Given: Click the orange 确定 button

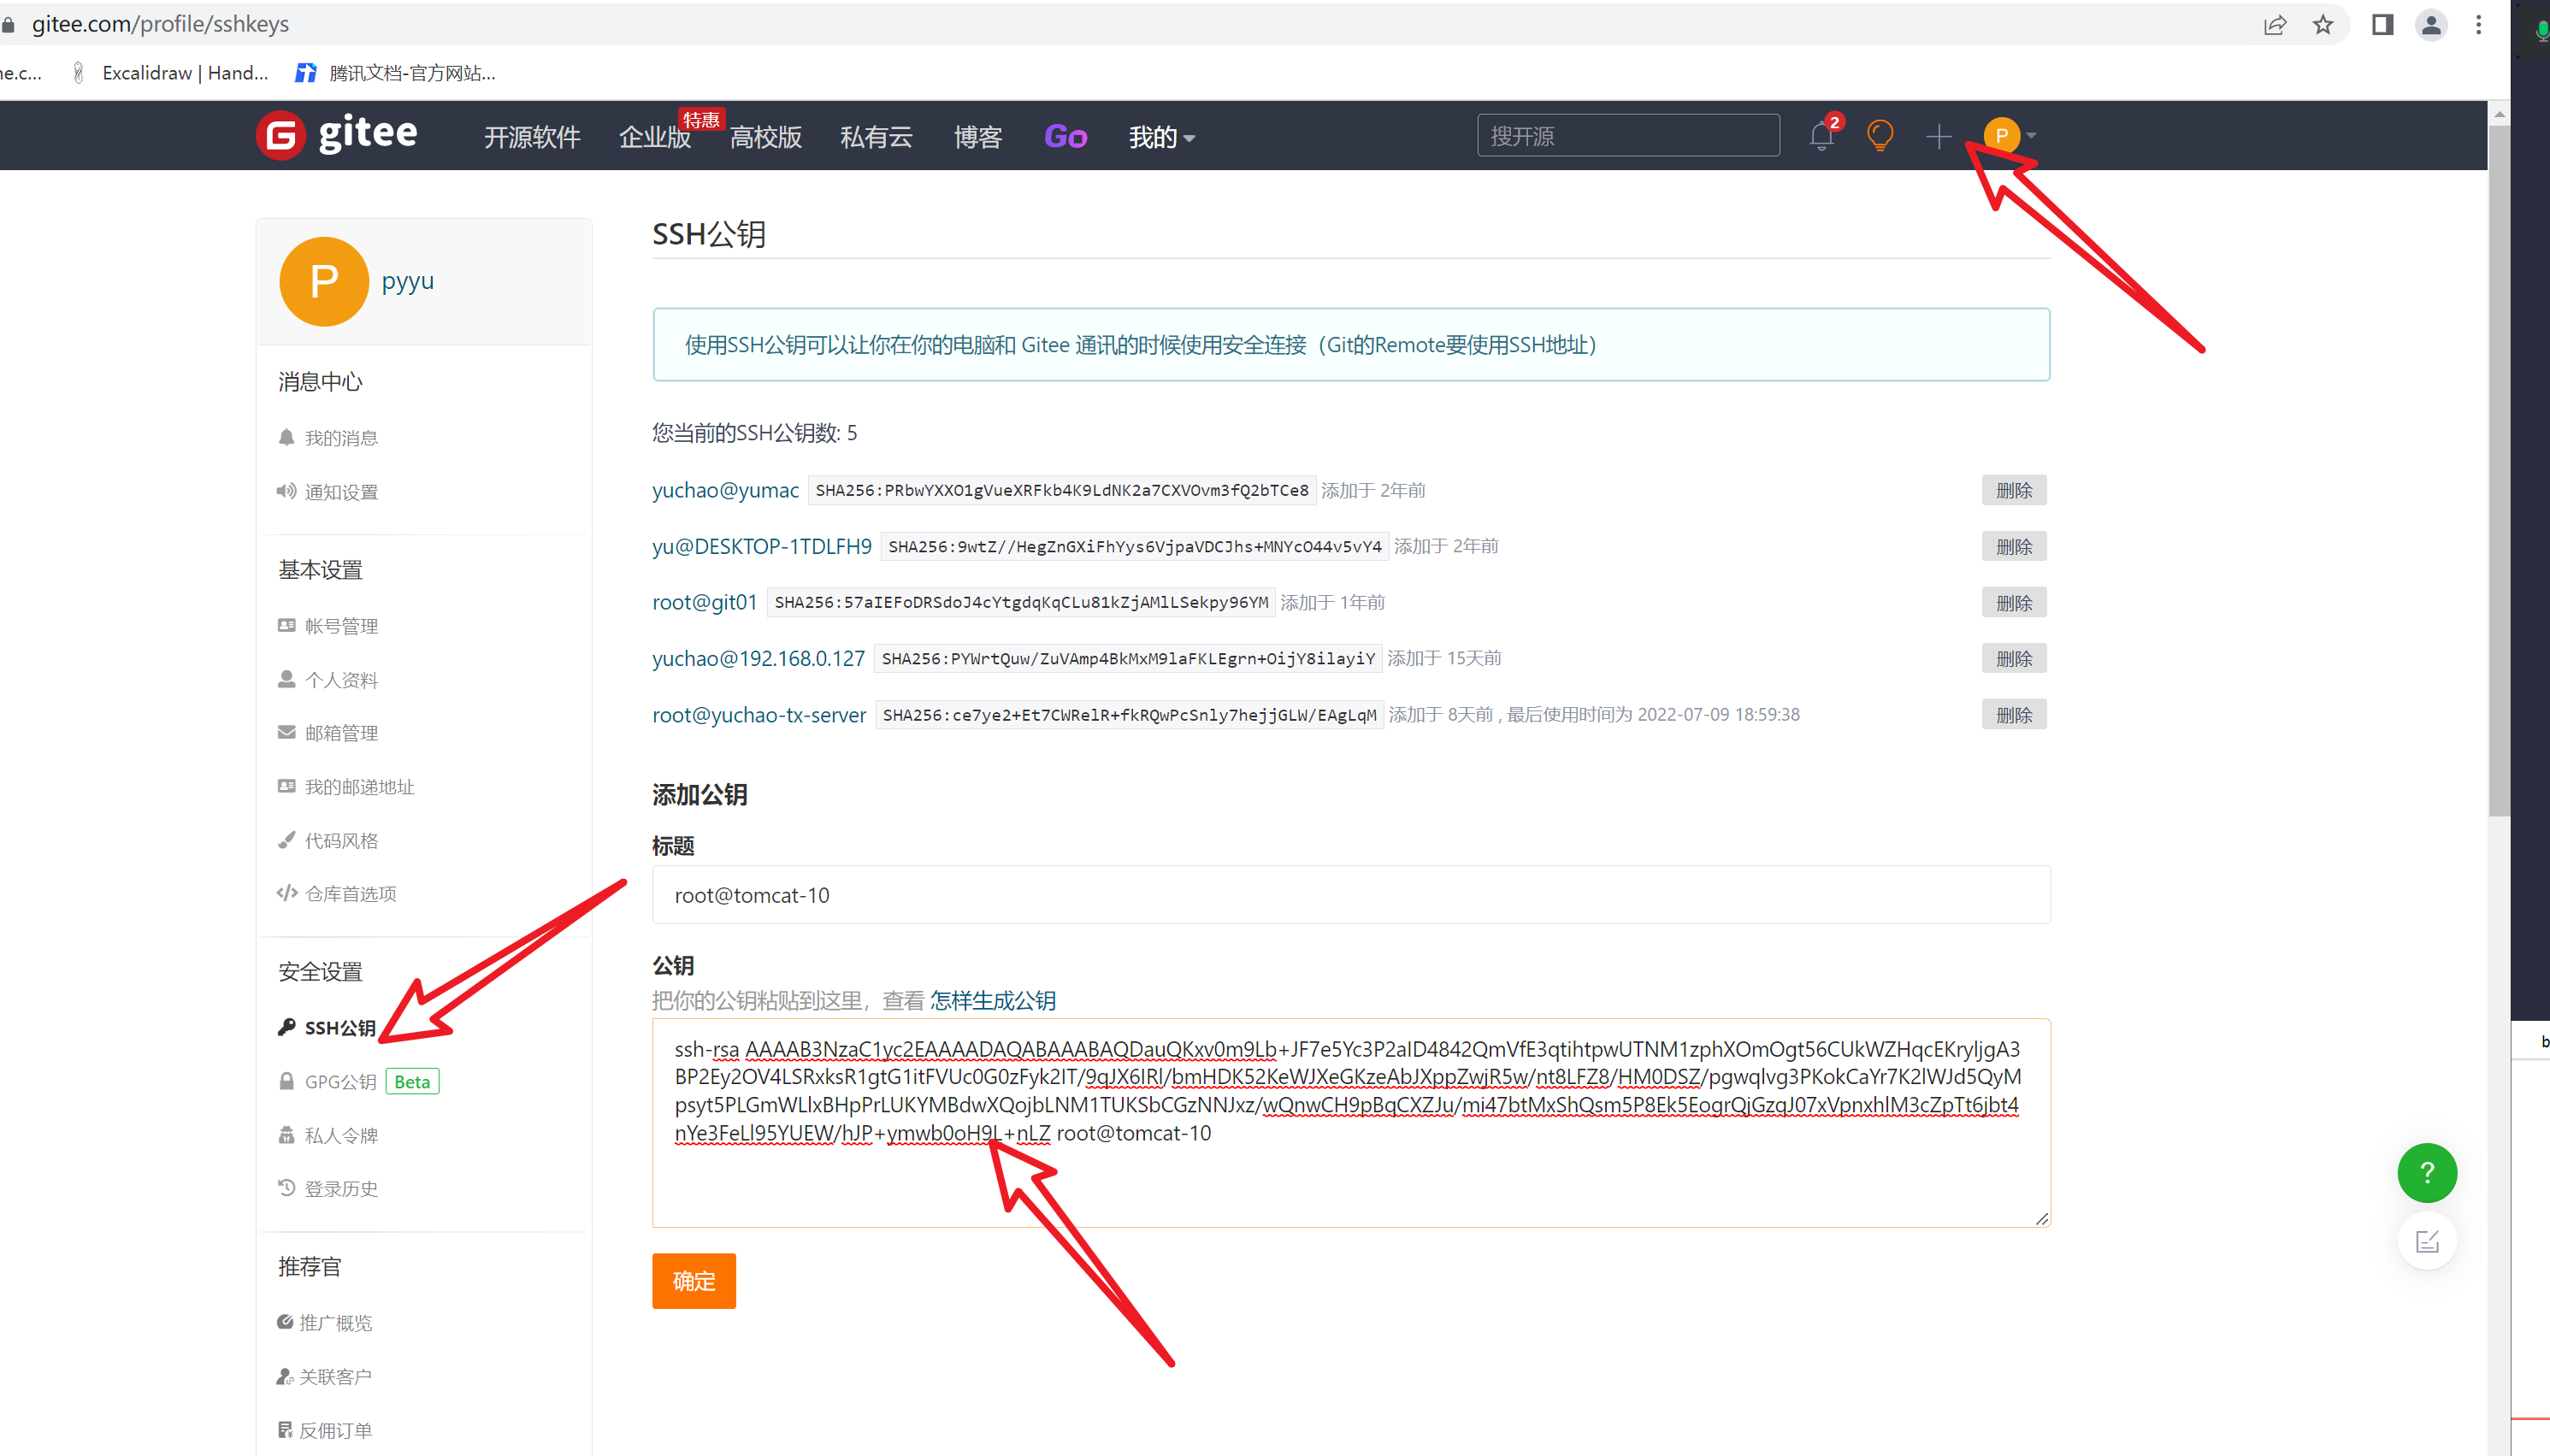Looking at the screenshot, I should (693, 1281).
